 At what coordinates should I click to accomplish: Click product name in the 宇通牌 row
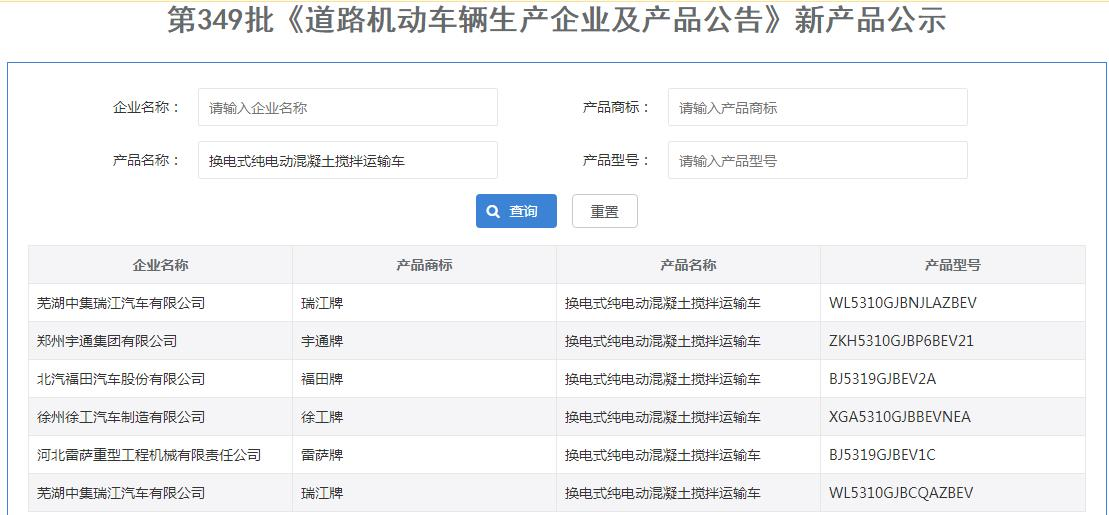pyautogui.click(x=663, y=341)
